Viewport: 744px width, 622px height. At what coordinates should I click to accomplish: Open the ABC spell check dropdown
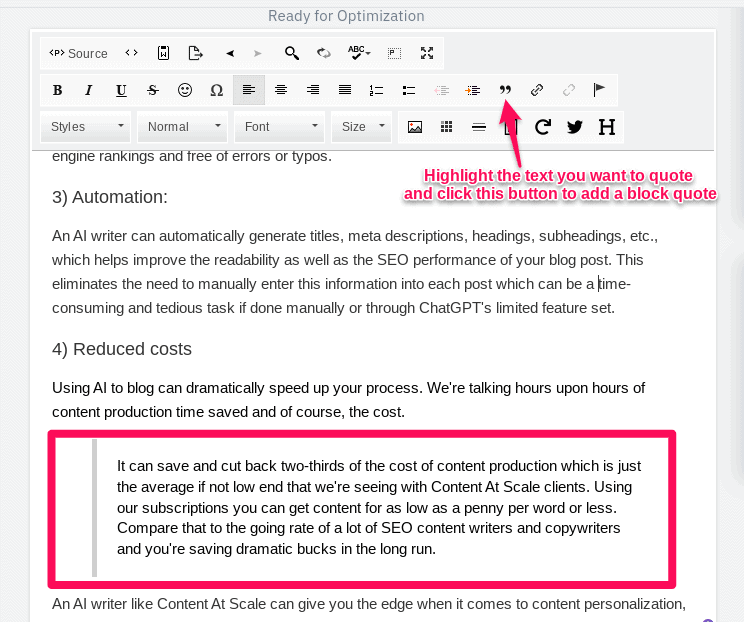click(x=359, y=53)
